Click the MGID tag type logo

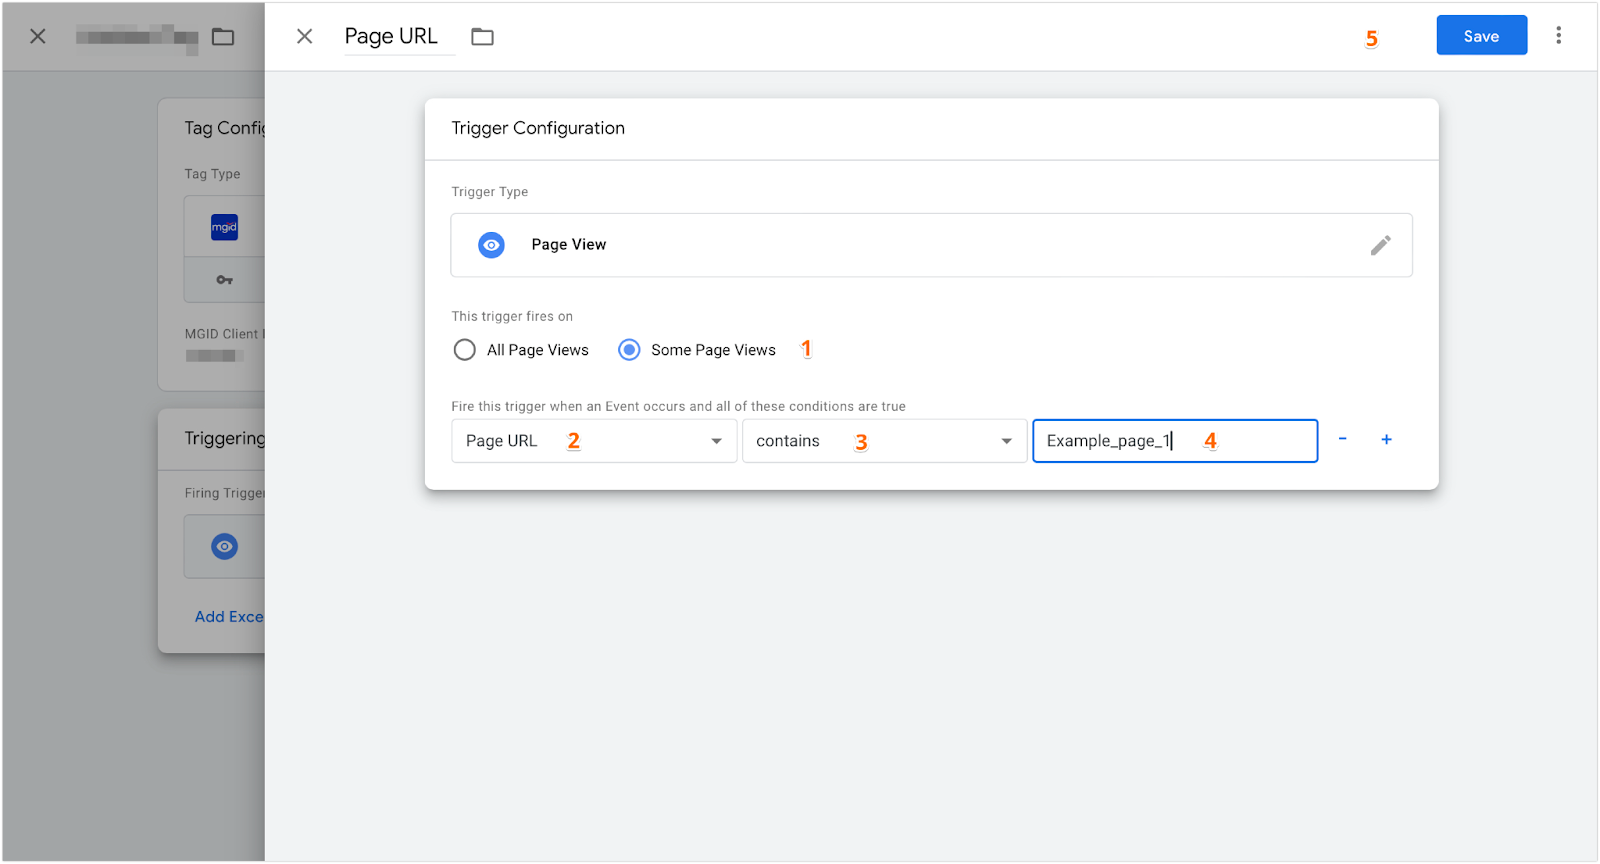224,227
